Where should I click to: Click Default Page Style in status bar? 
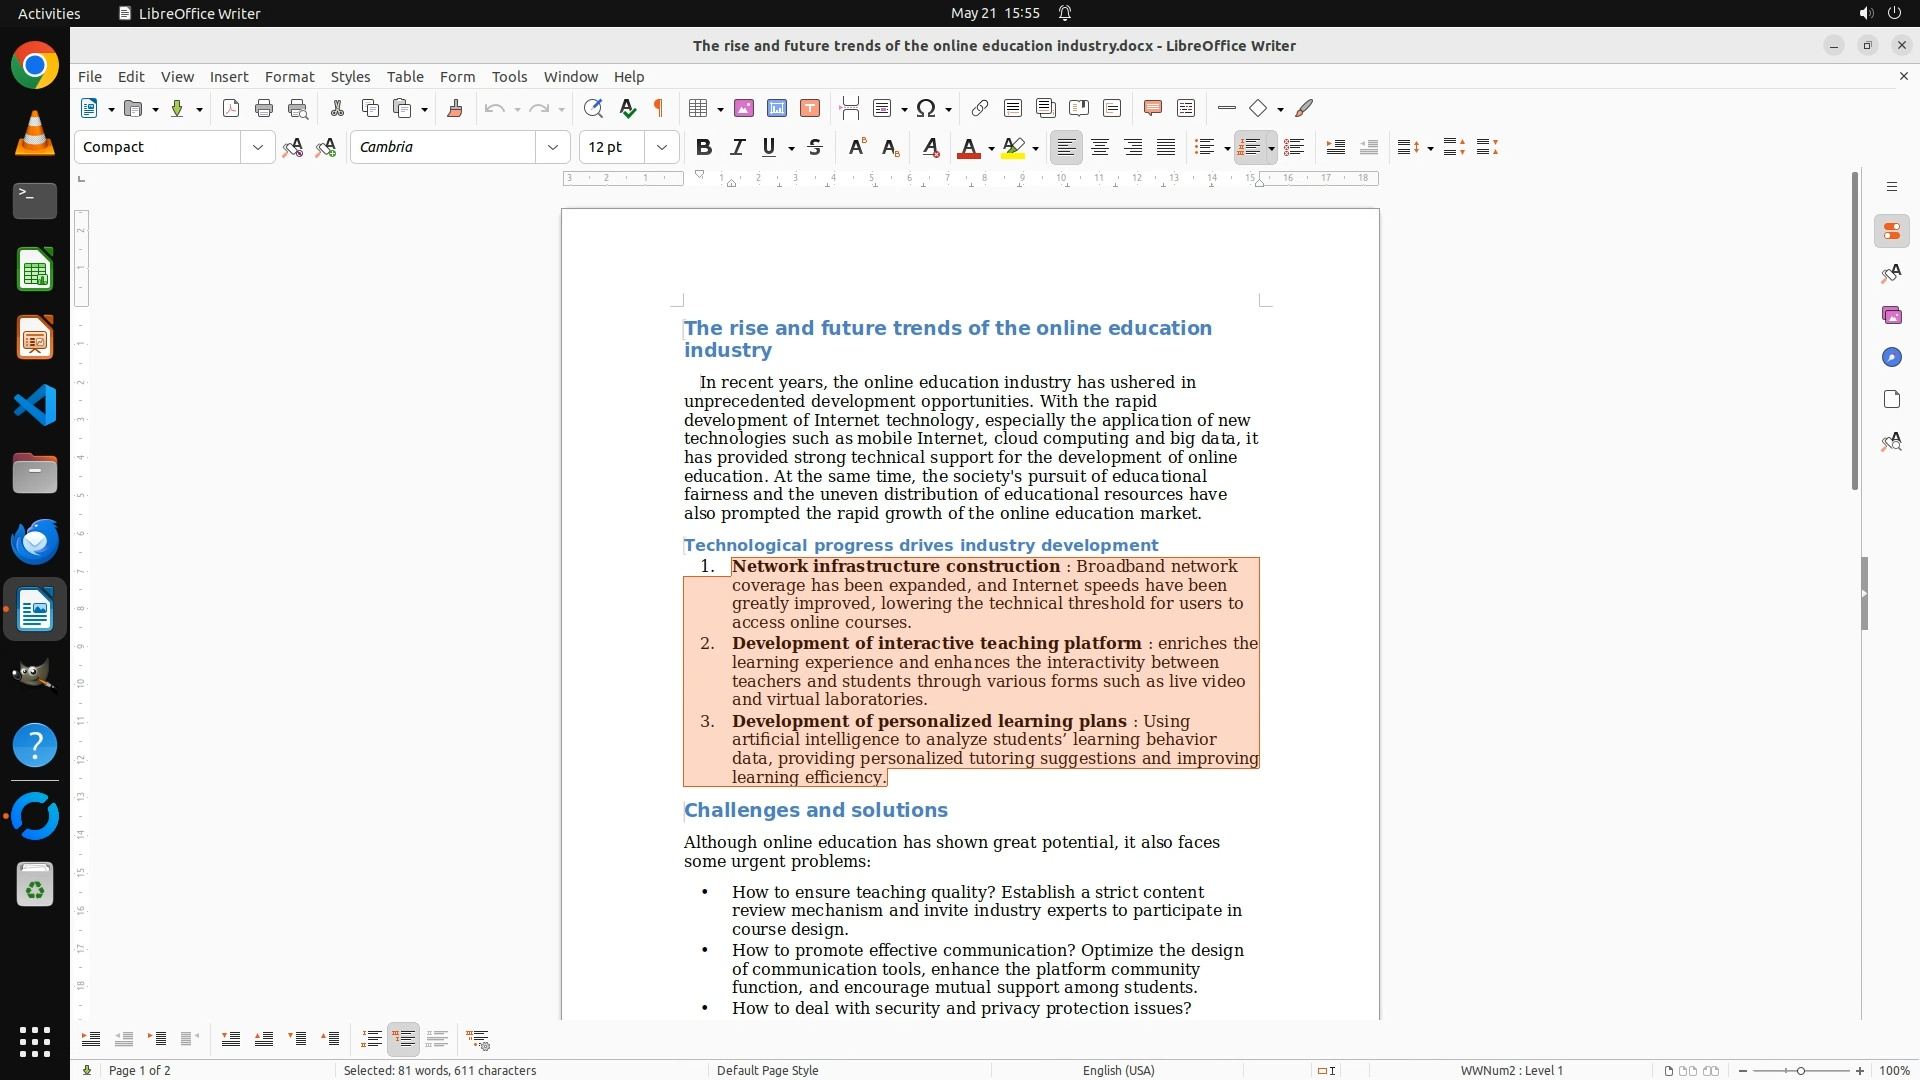767,1070
